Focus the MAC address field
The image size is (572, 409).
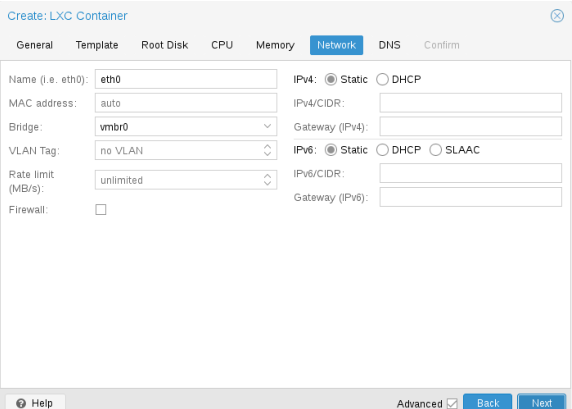(186, 103)
